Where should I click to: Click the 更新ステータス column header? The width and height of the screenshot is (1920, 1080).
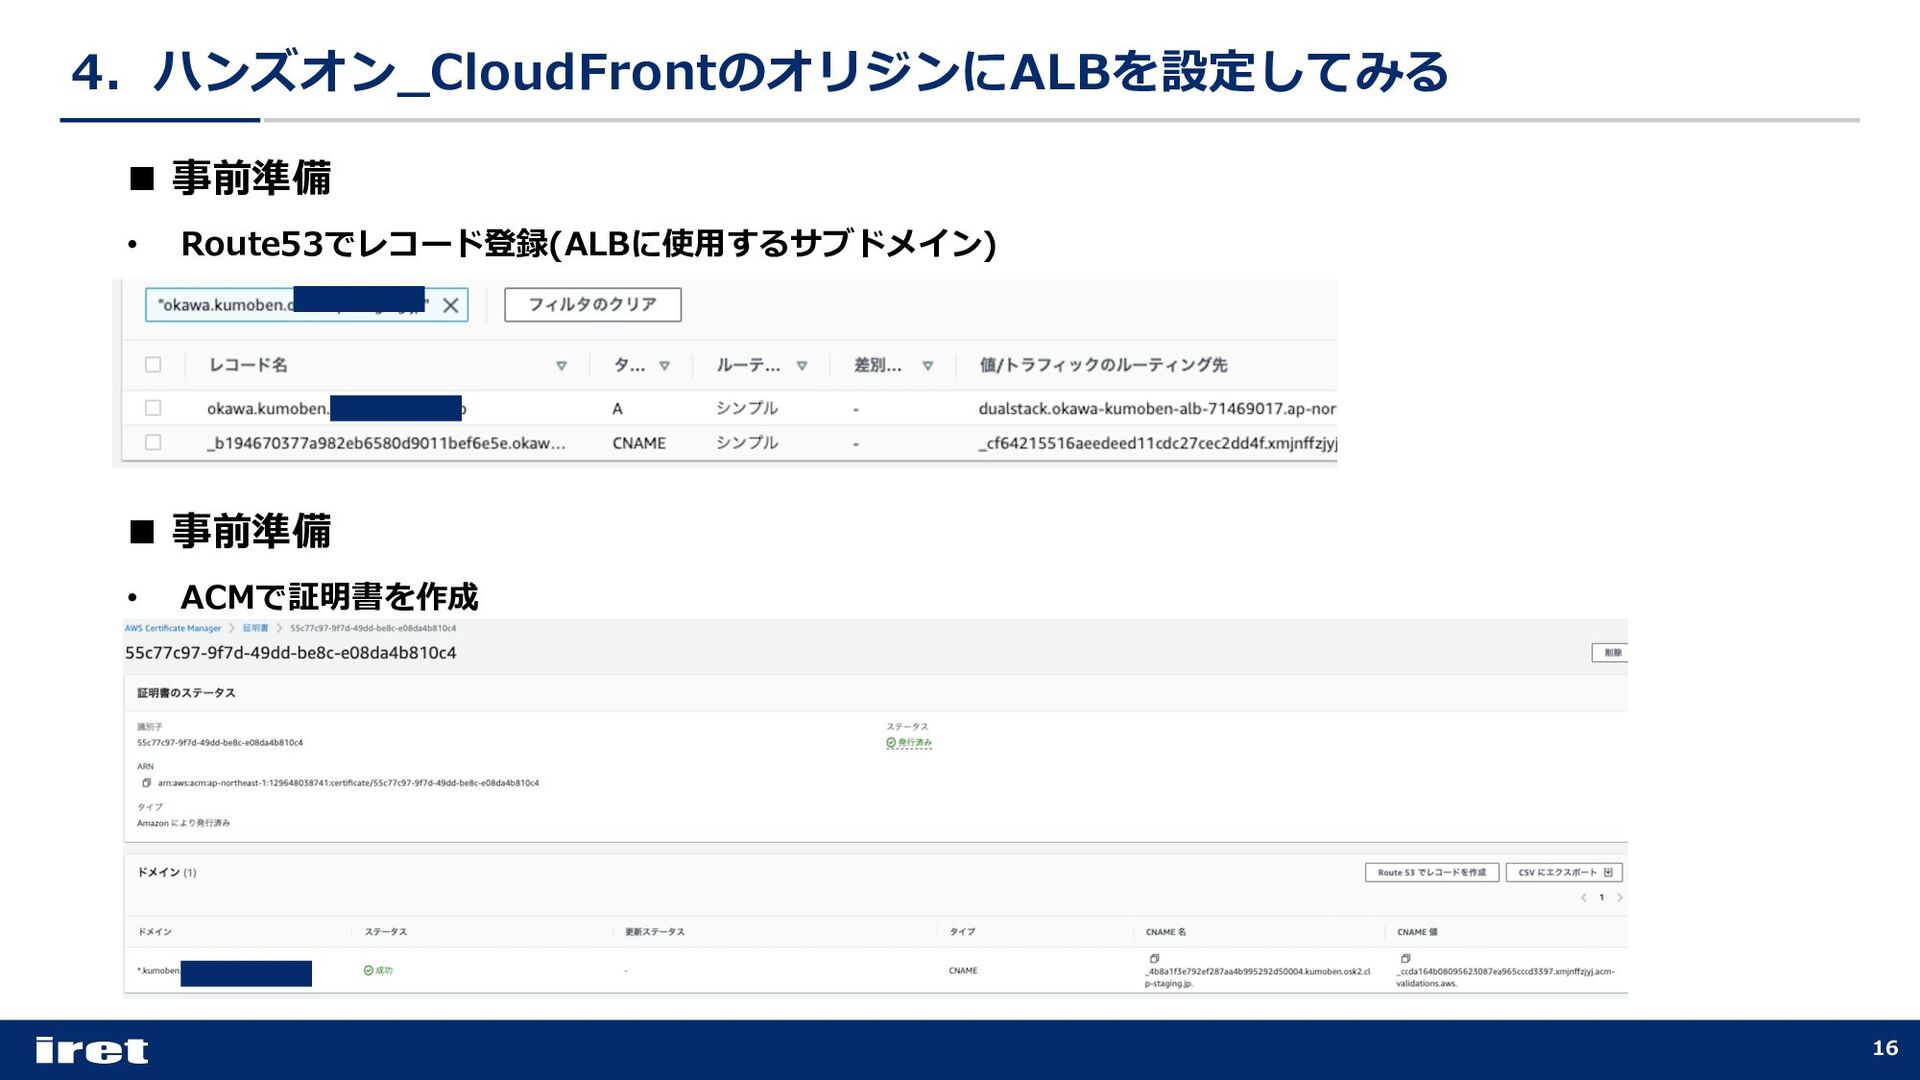(x=655, y=932)
